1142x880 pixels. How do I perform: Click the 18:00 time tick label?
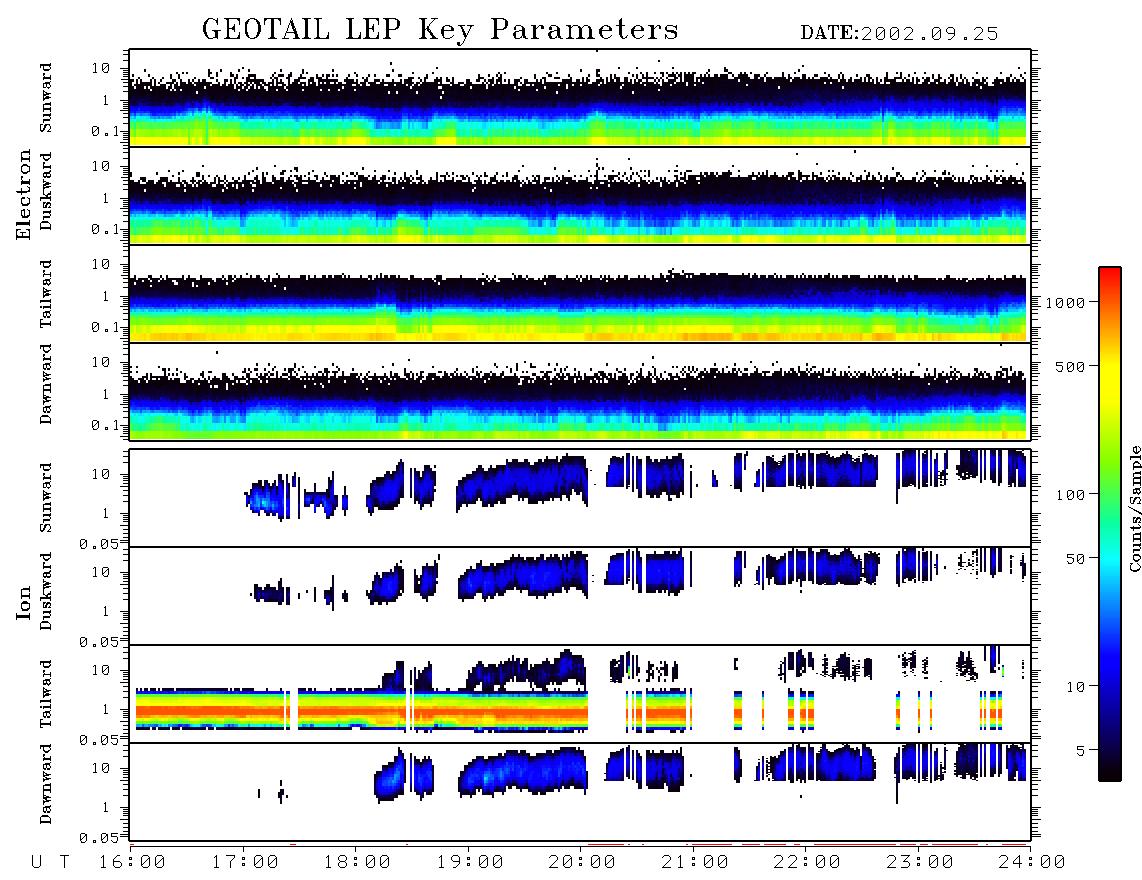click(357, 863)
